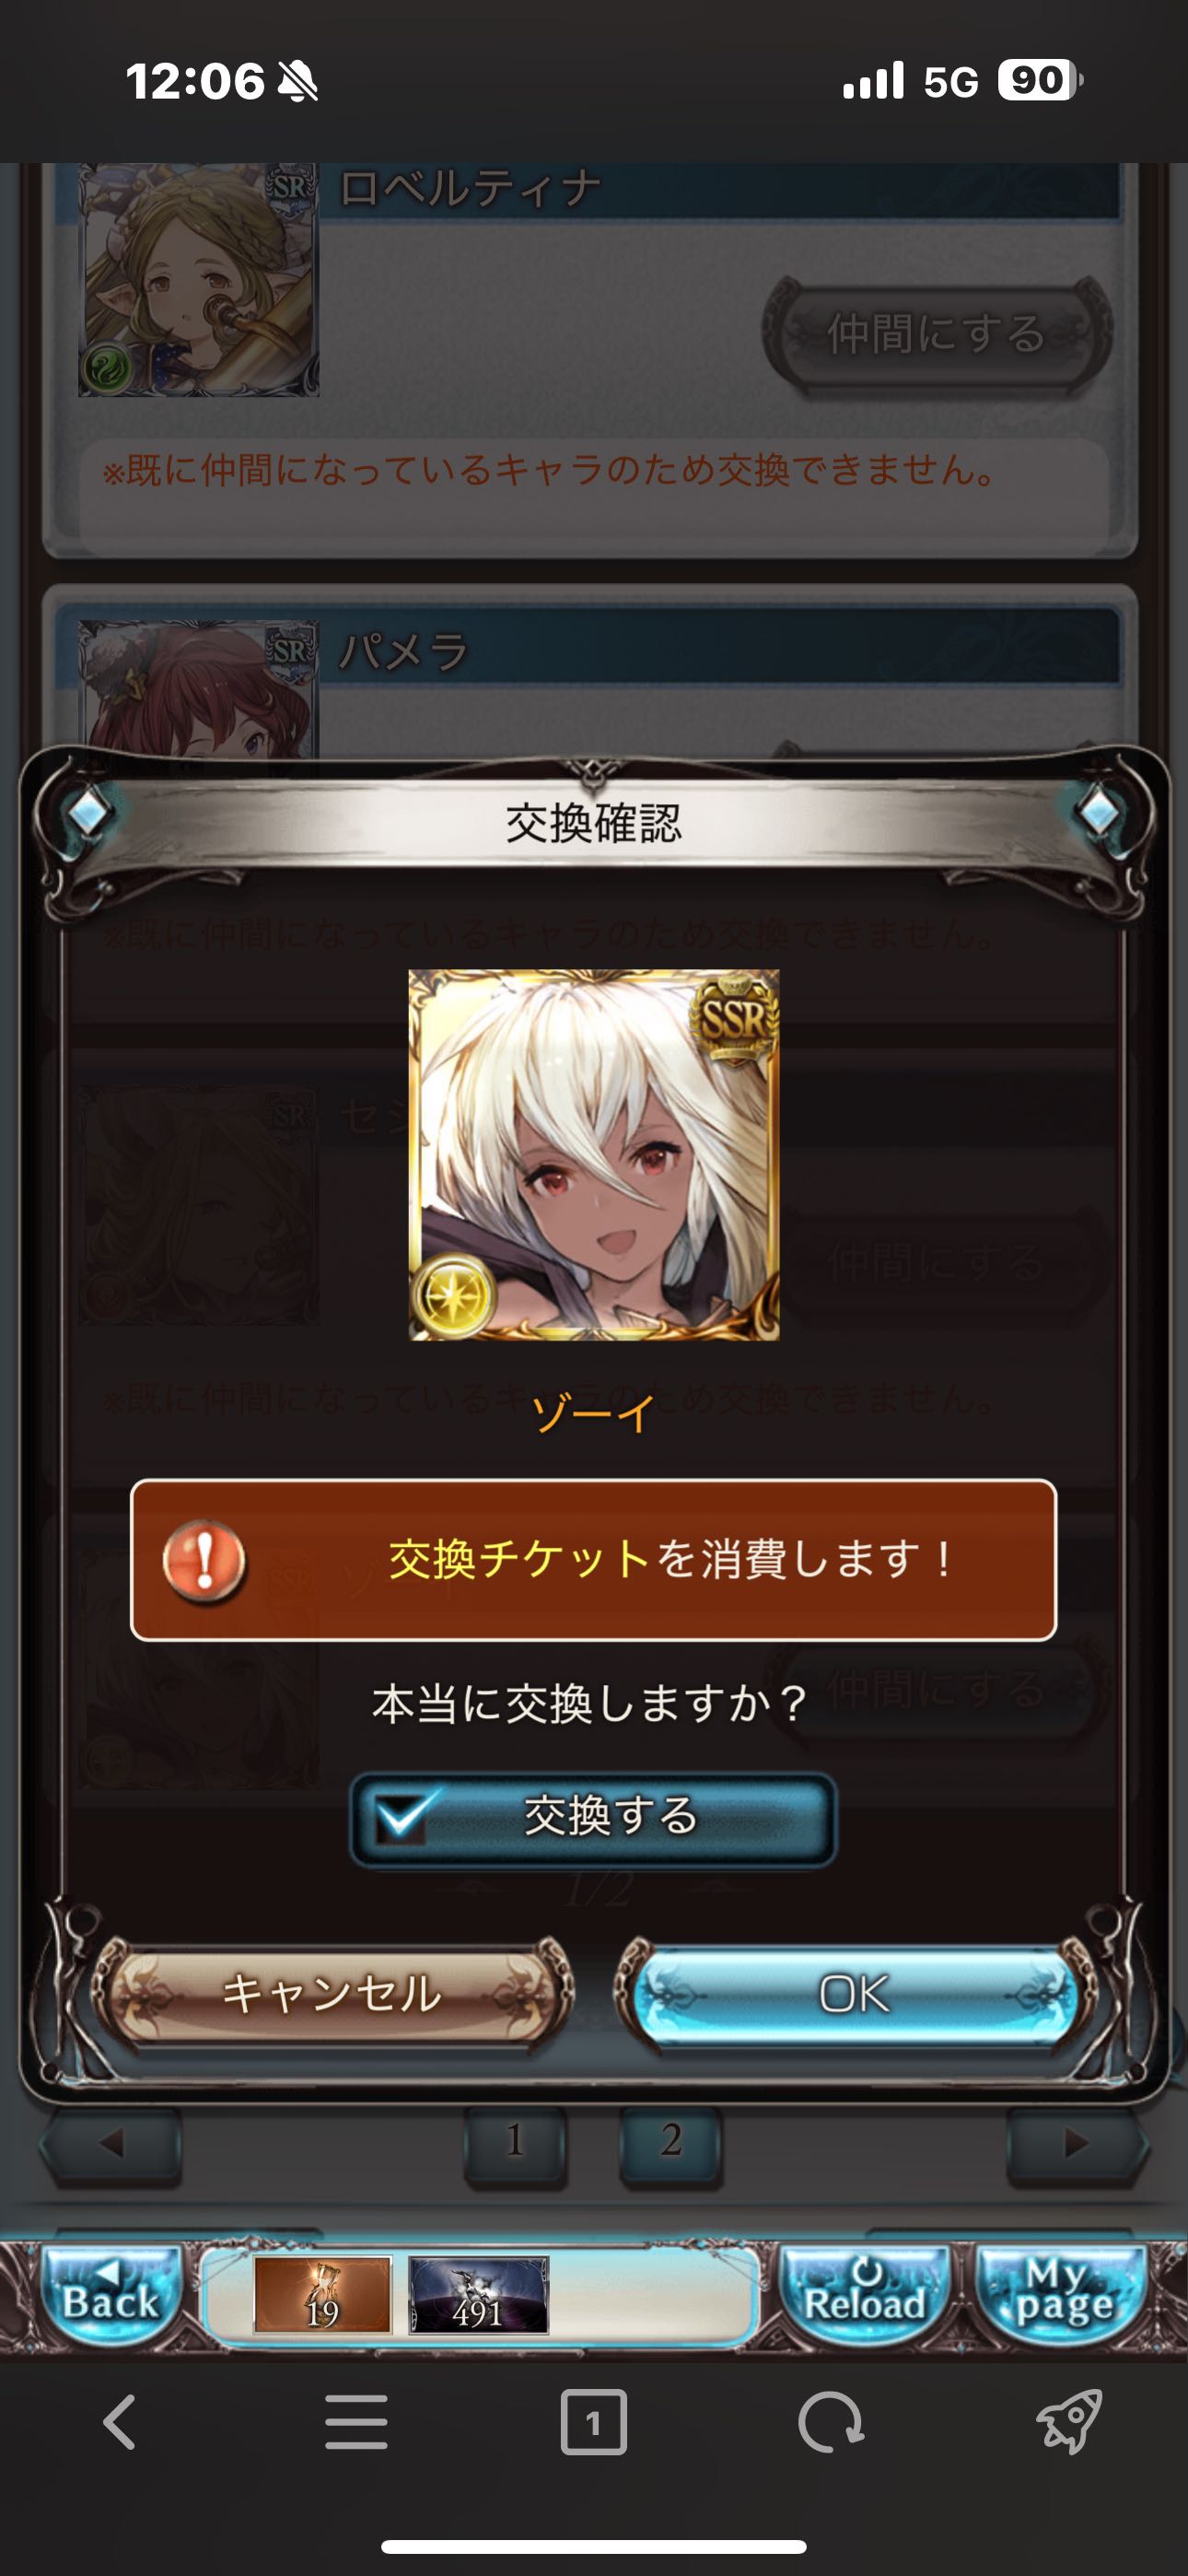Tap the orange shortcut thumbnail labeled 19

tap(322, 2294)
